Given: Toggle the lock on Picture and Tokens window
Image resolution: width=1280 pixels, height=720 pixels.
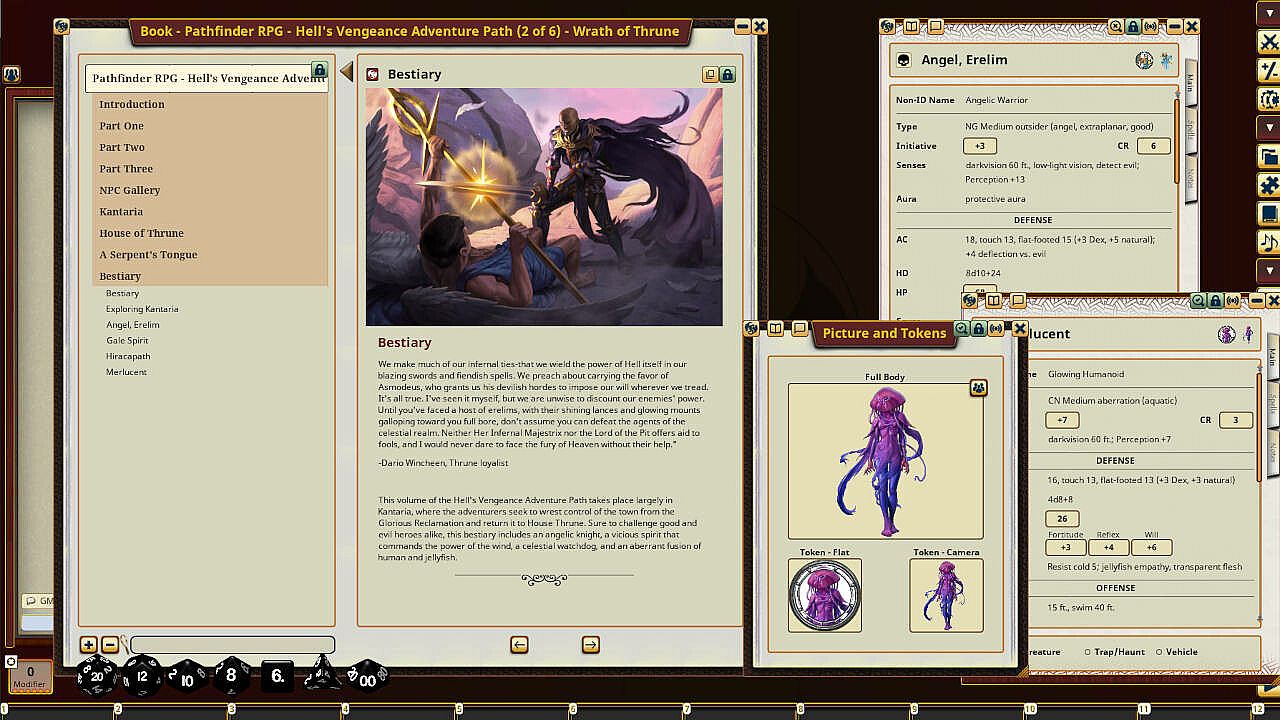Looking at the screenshot, I should (x=979, y=328).
